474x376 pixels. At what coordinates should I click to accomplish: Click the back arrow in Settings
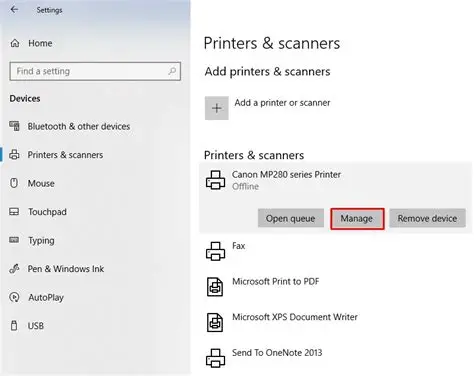click(x=14, y=10)
